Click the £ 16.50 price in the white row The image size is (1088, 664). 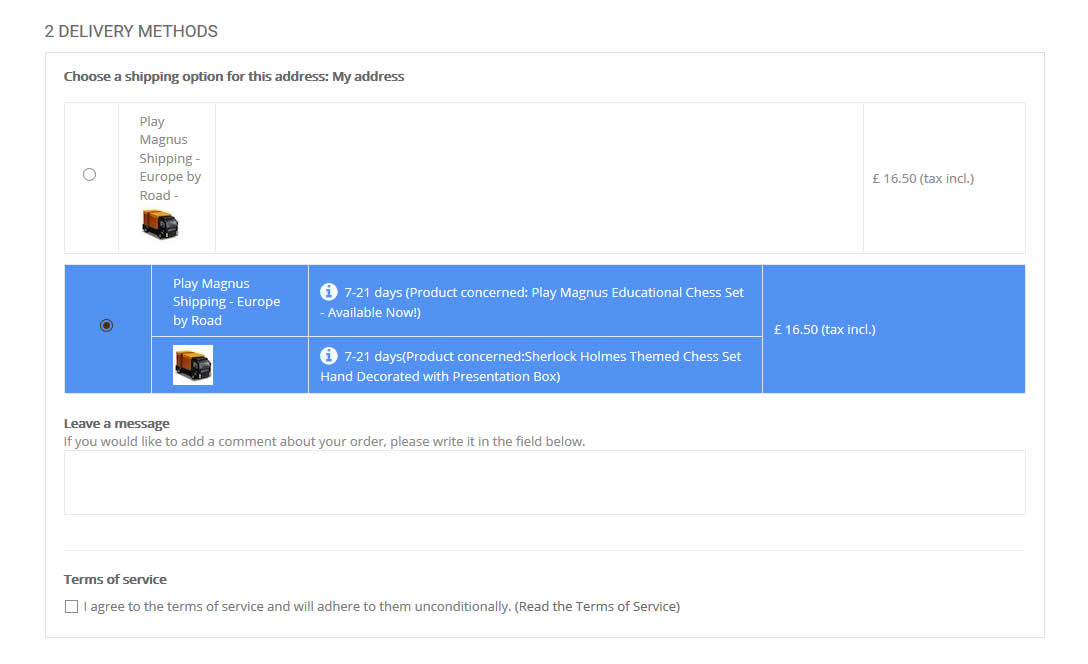[x=922, y=179]
